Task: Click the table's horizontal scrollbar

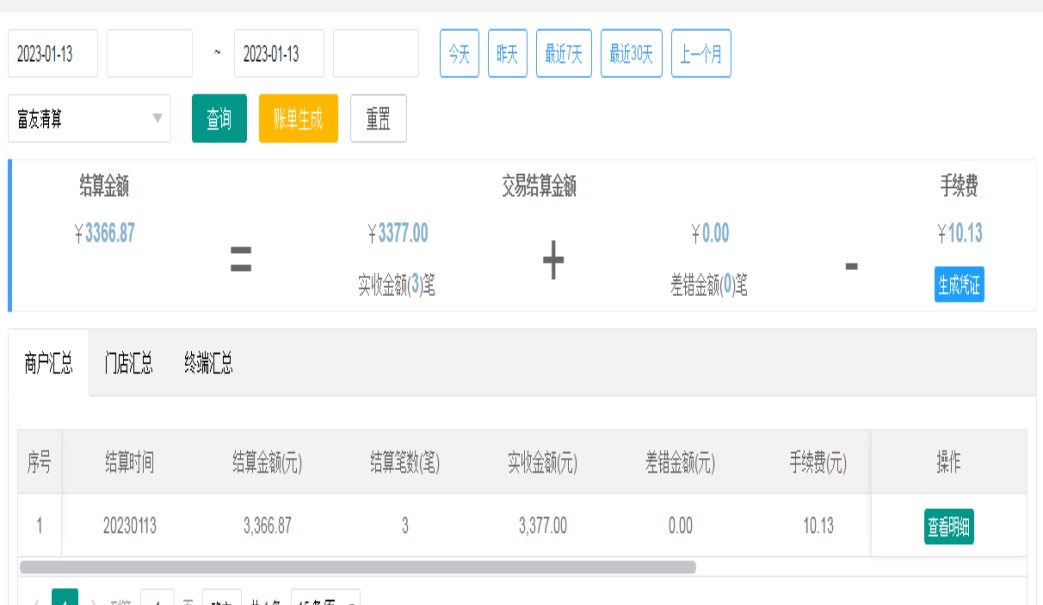Action: [x=357, y=567]
